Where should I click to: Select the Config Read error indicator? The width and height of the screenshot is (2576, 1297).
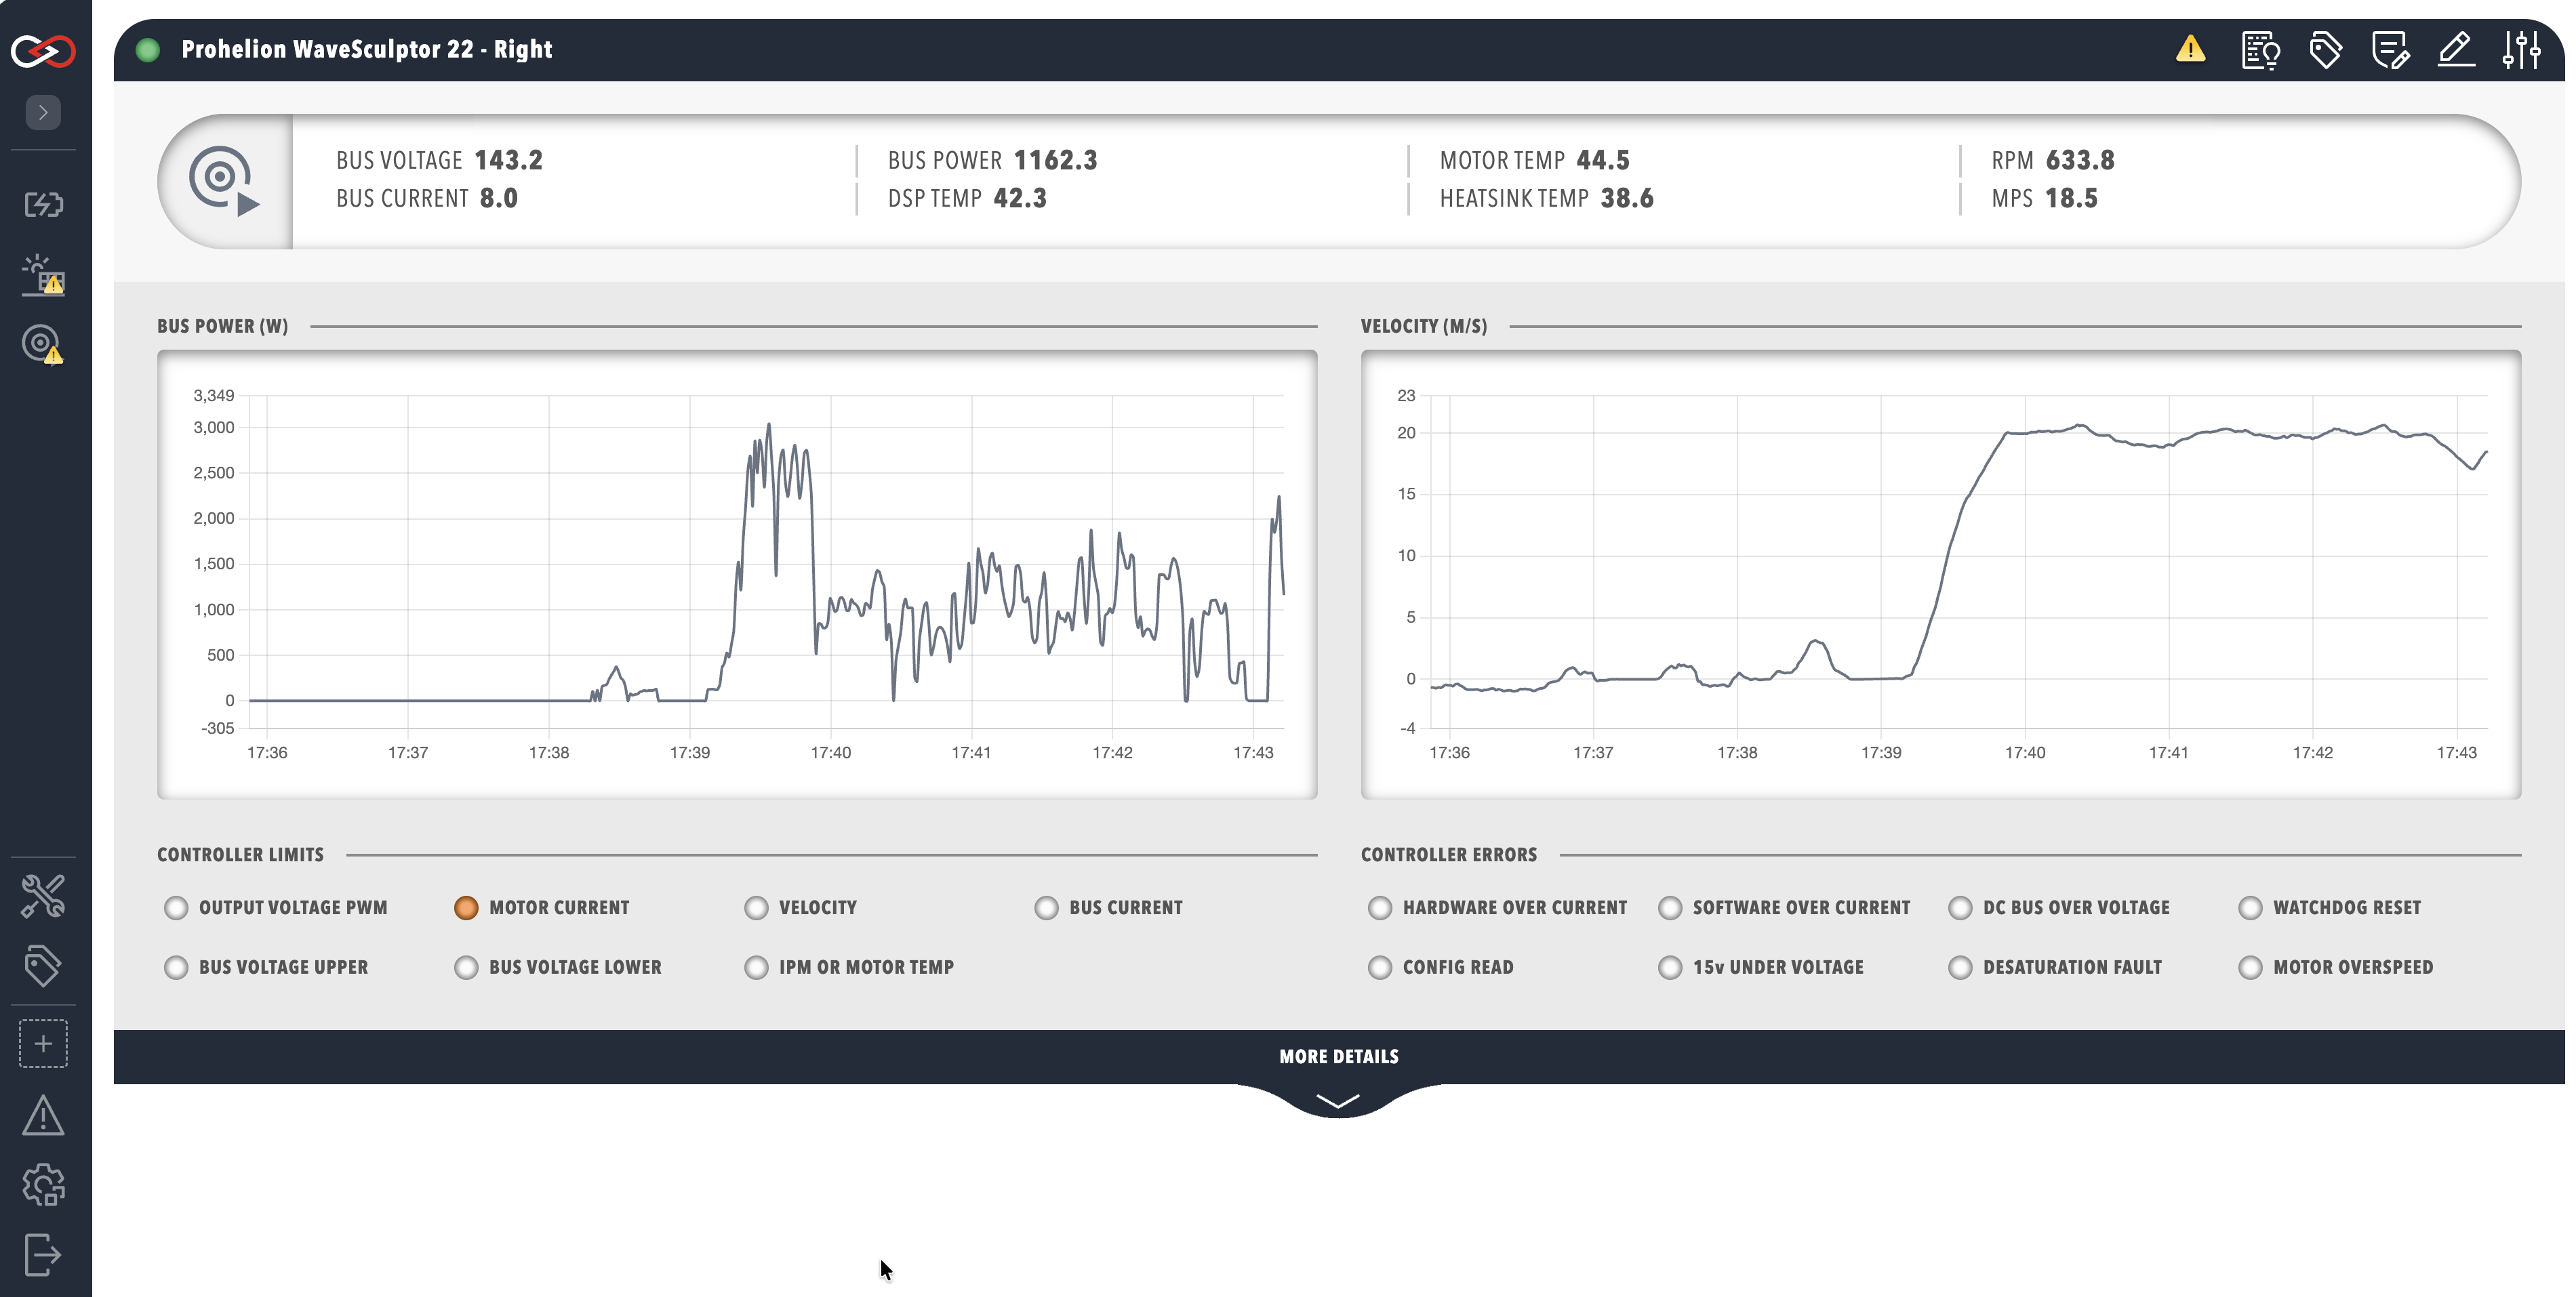pyautogui.click(x=1380, y=968)
